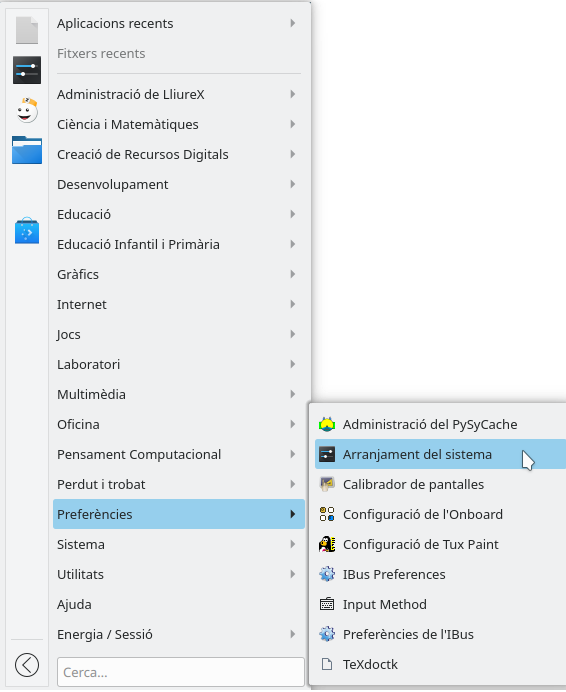
Task: Launch the blue shopping bag store icon
Action: pyautogui.click(x=27, y=230)
